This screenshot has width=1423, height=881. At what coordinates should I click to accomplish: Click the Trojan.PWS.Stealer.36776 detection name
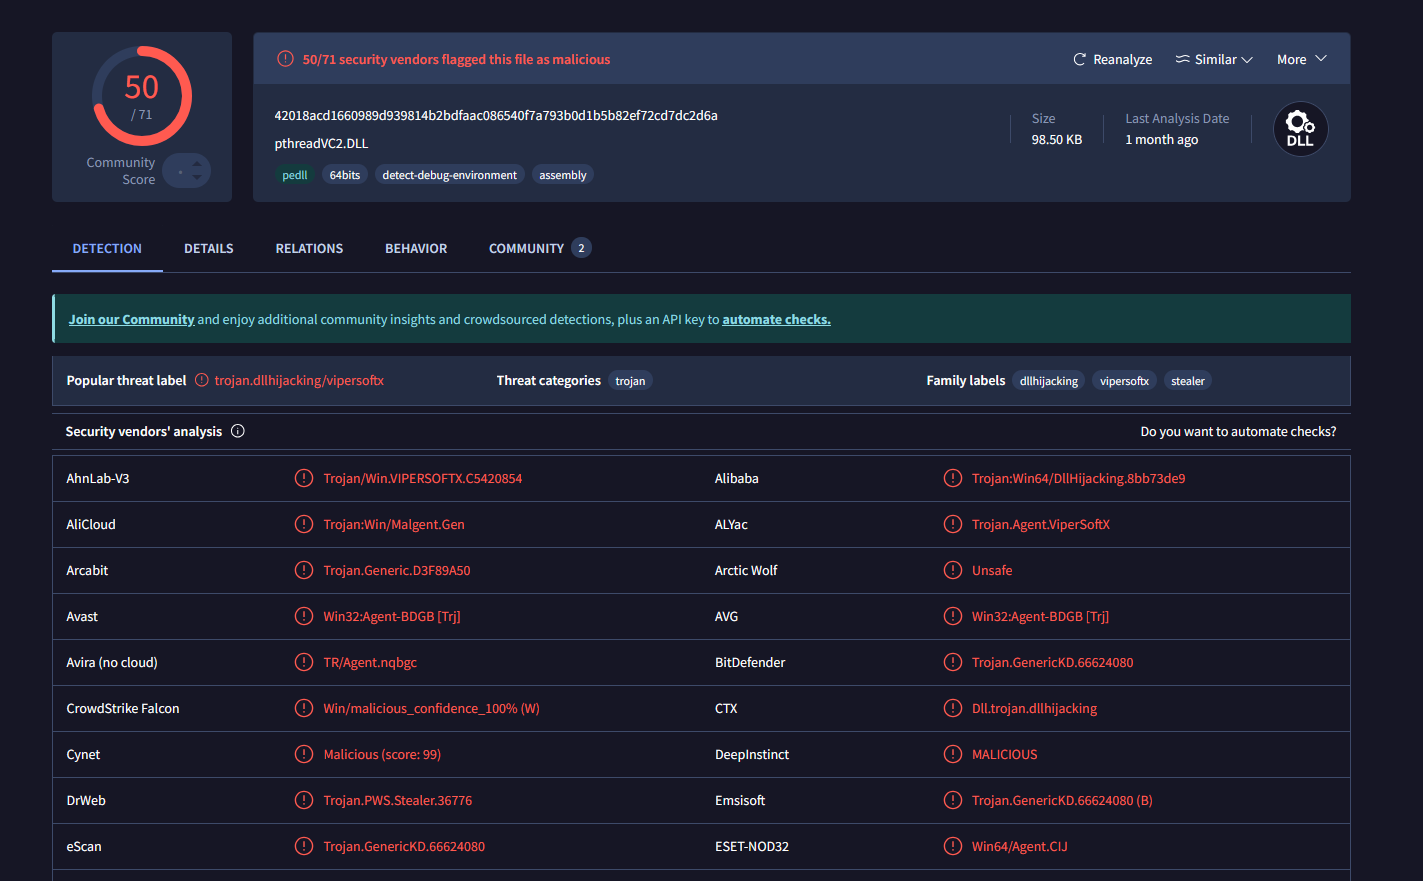398,800
